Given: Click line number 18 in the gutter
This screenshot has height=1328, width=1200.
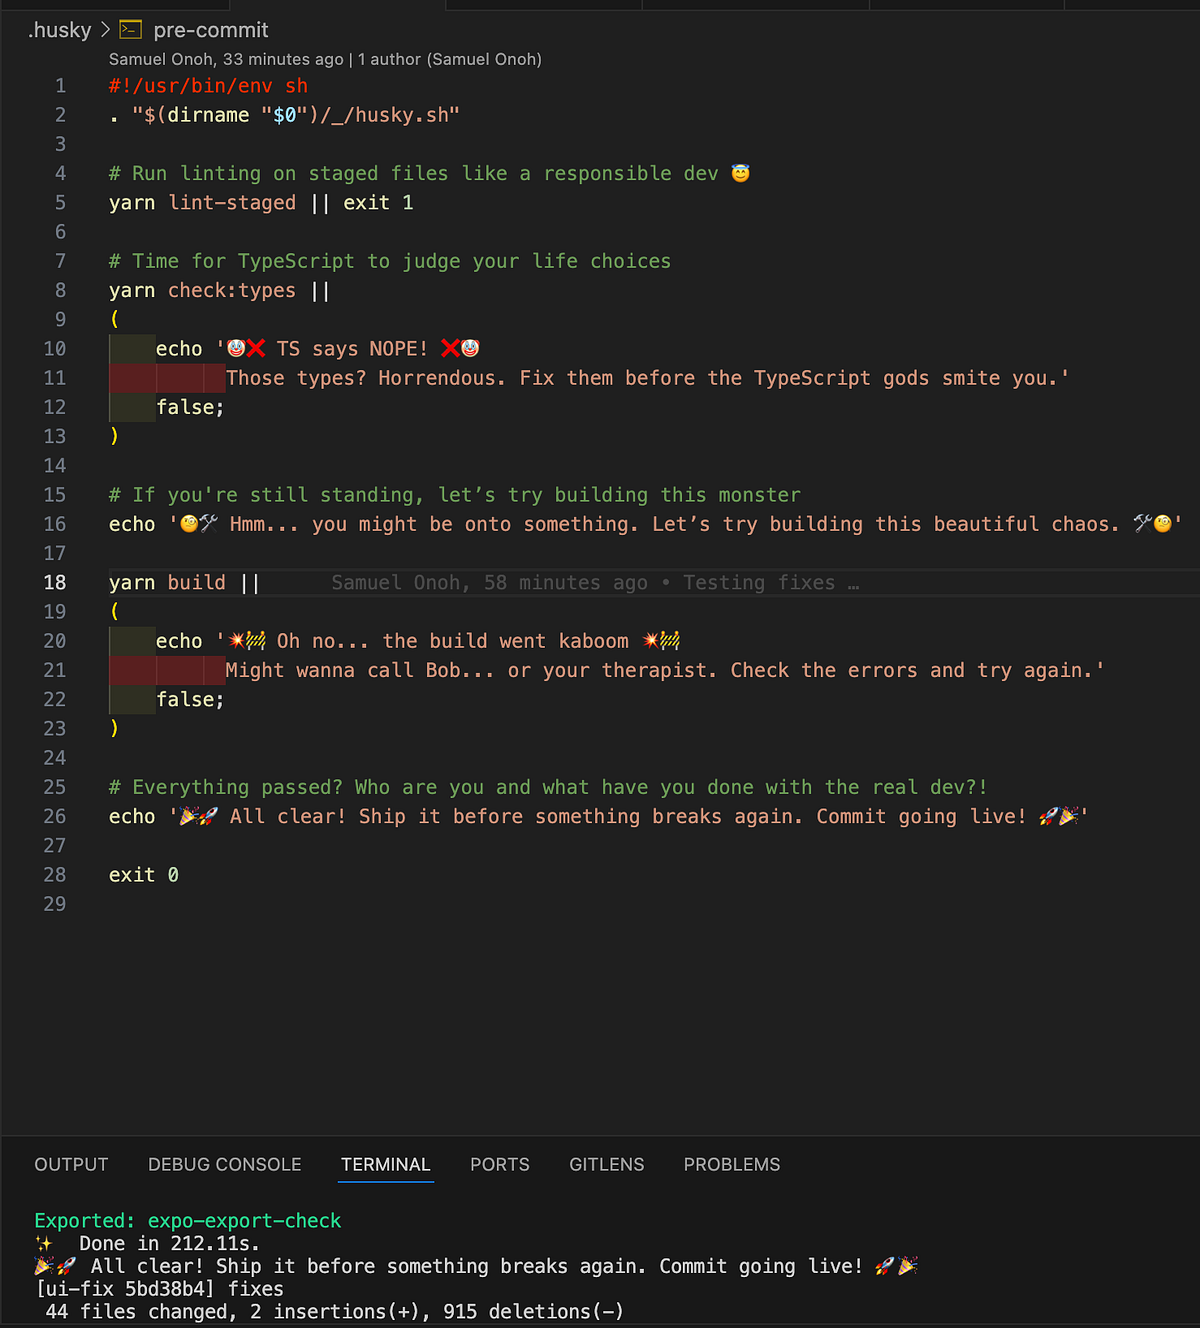Looking at the screenshot, I should point(55,582).
